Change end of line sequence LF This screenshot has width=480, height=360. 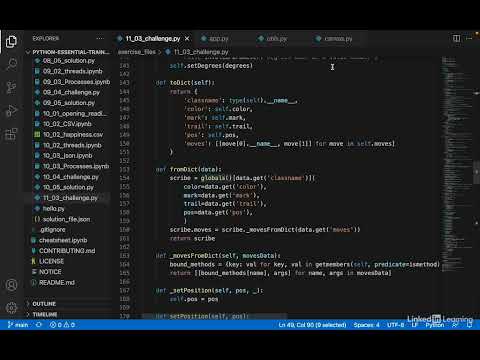(414, 325)
